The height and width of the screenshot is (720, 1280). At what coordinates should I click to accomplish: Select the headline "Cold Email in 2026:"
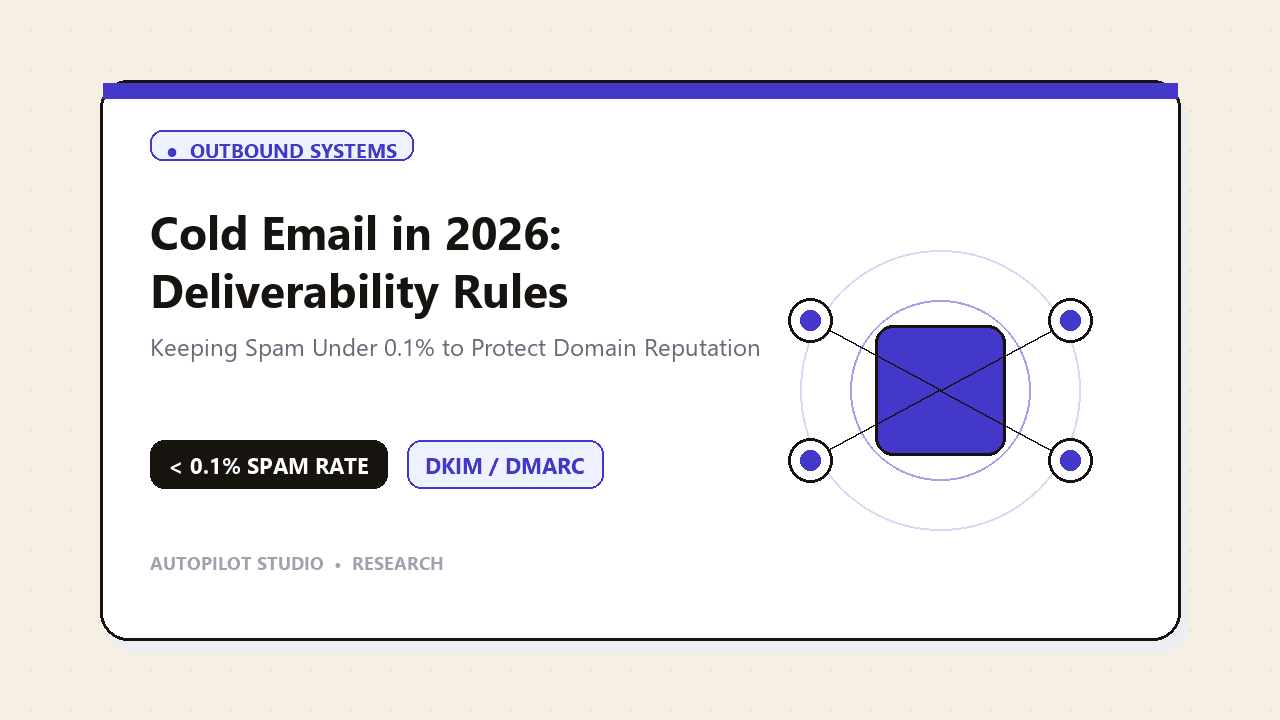click(356, 235)
